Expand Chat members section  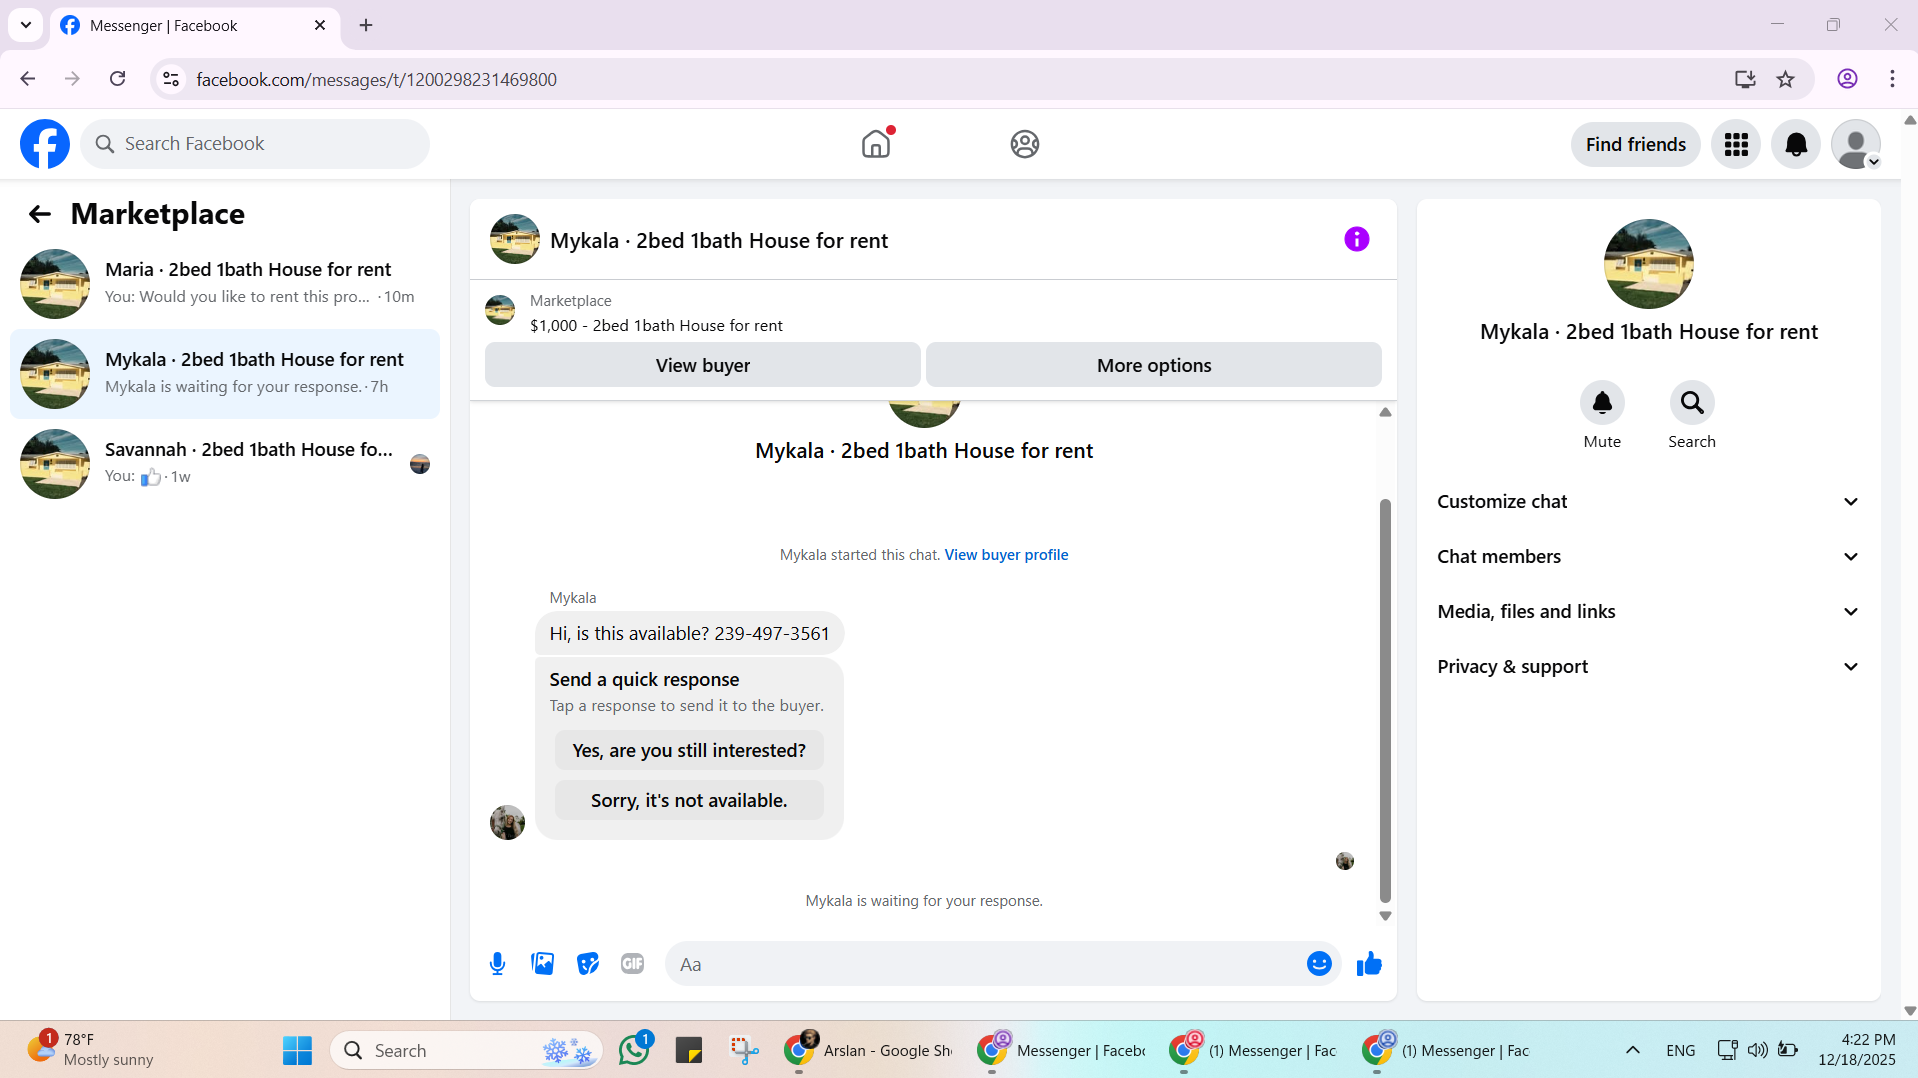click(1649, 557)
